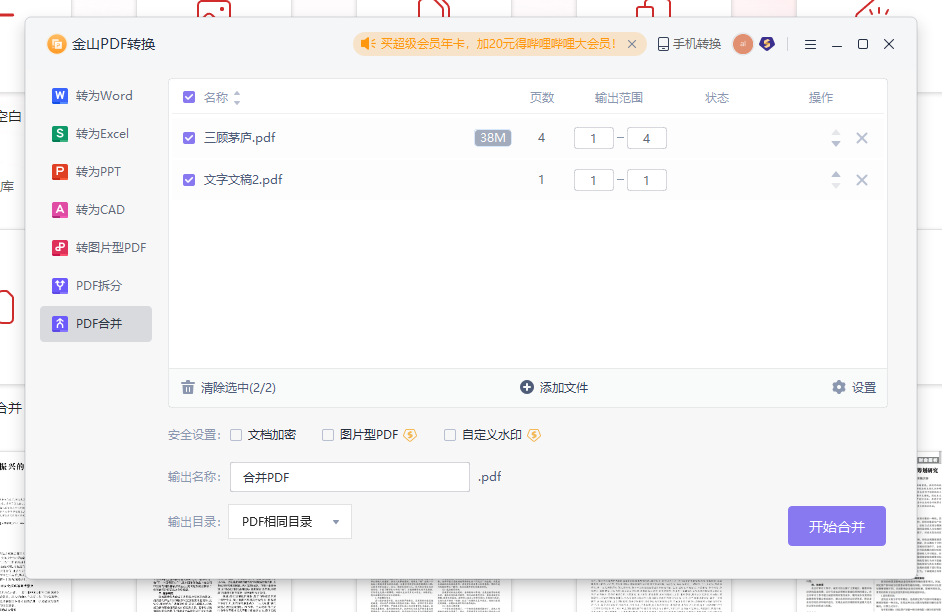This screenshot has width=942, height=612.
Task: Remove 文字文稿2.pdf from the list
Action: pyautogui.click(x=861, y=180)
